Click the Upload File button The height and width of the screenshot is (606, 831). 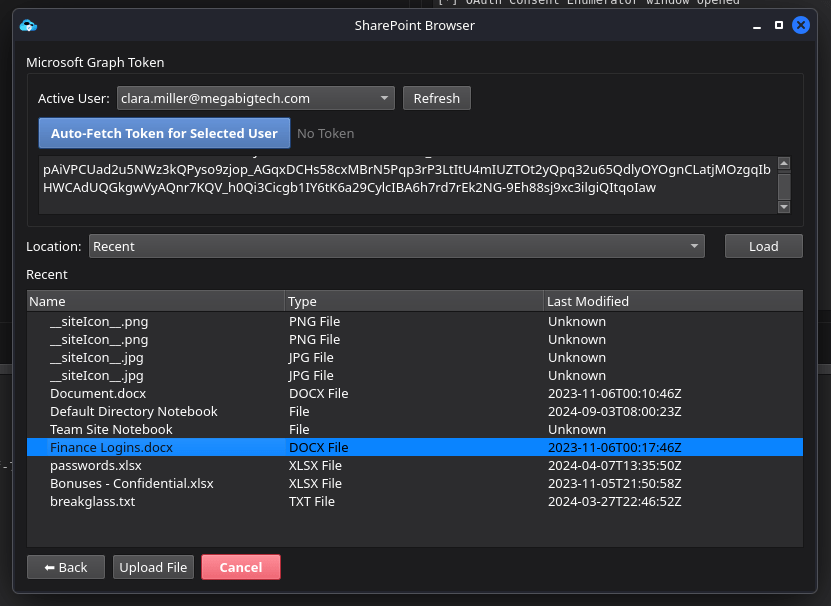(153, 567)
